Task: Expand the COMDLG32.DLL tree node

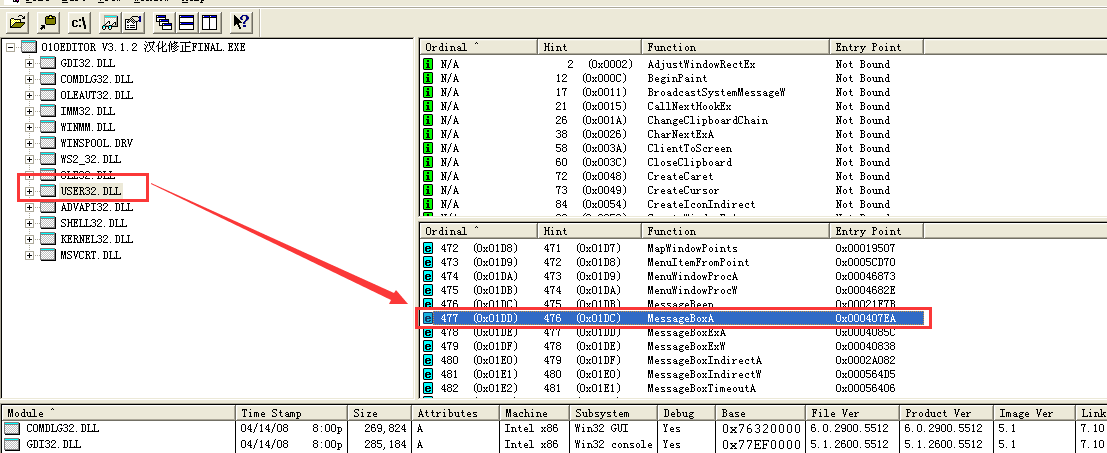Action: coord(29,80)
